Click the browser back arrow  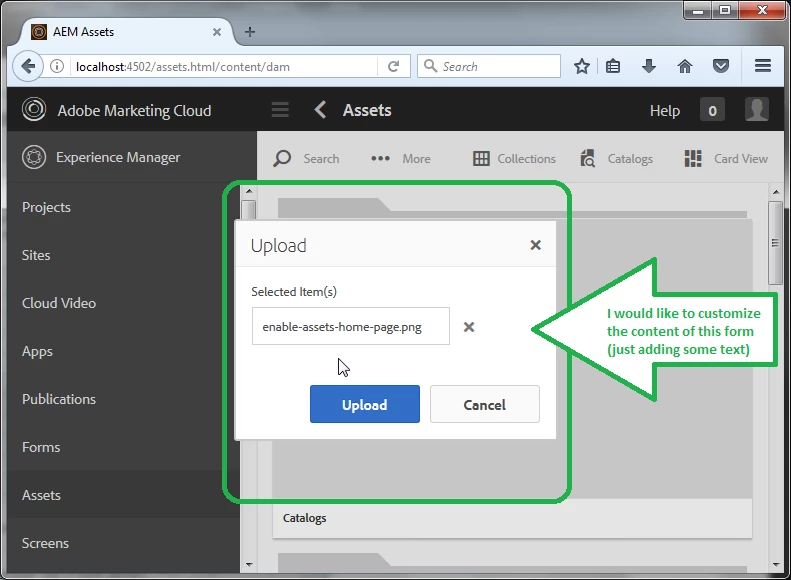[28, 66]
